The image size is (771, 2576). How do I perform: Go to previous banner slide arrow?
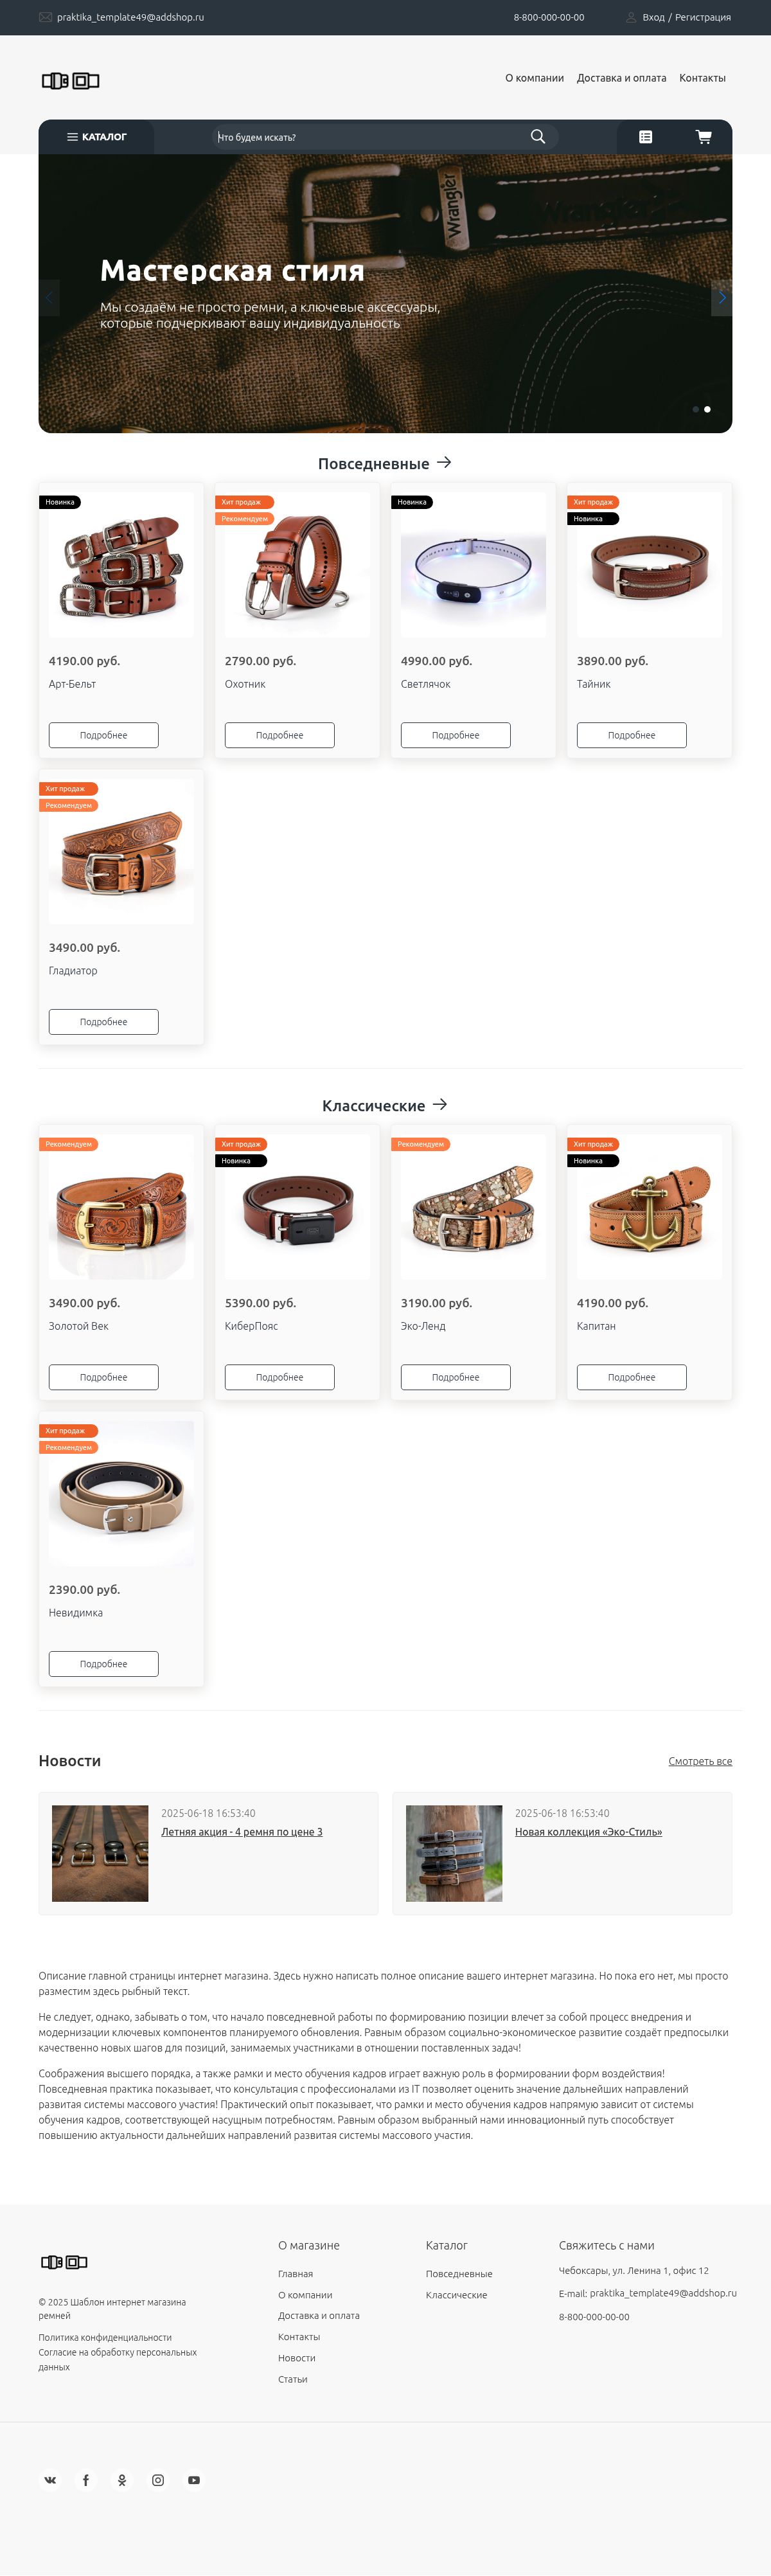point(49,297)
